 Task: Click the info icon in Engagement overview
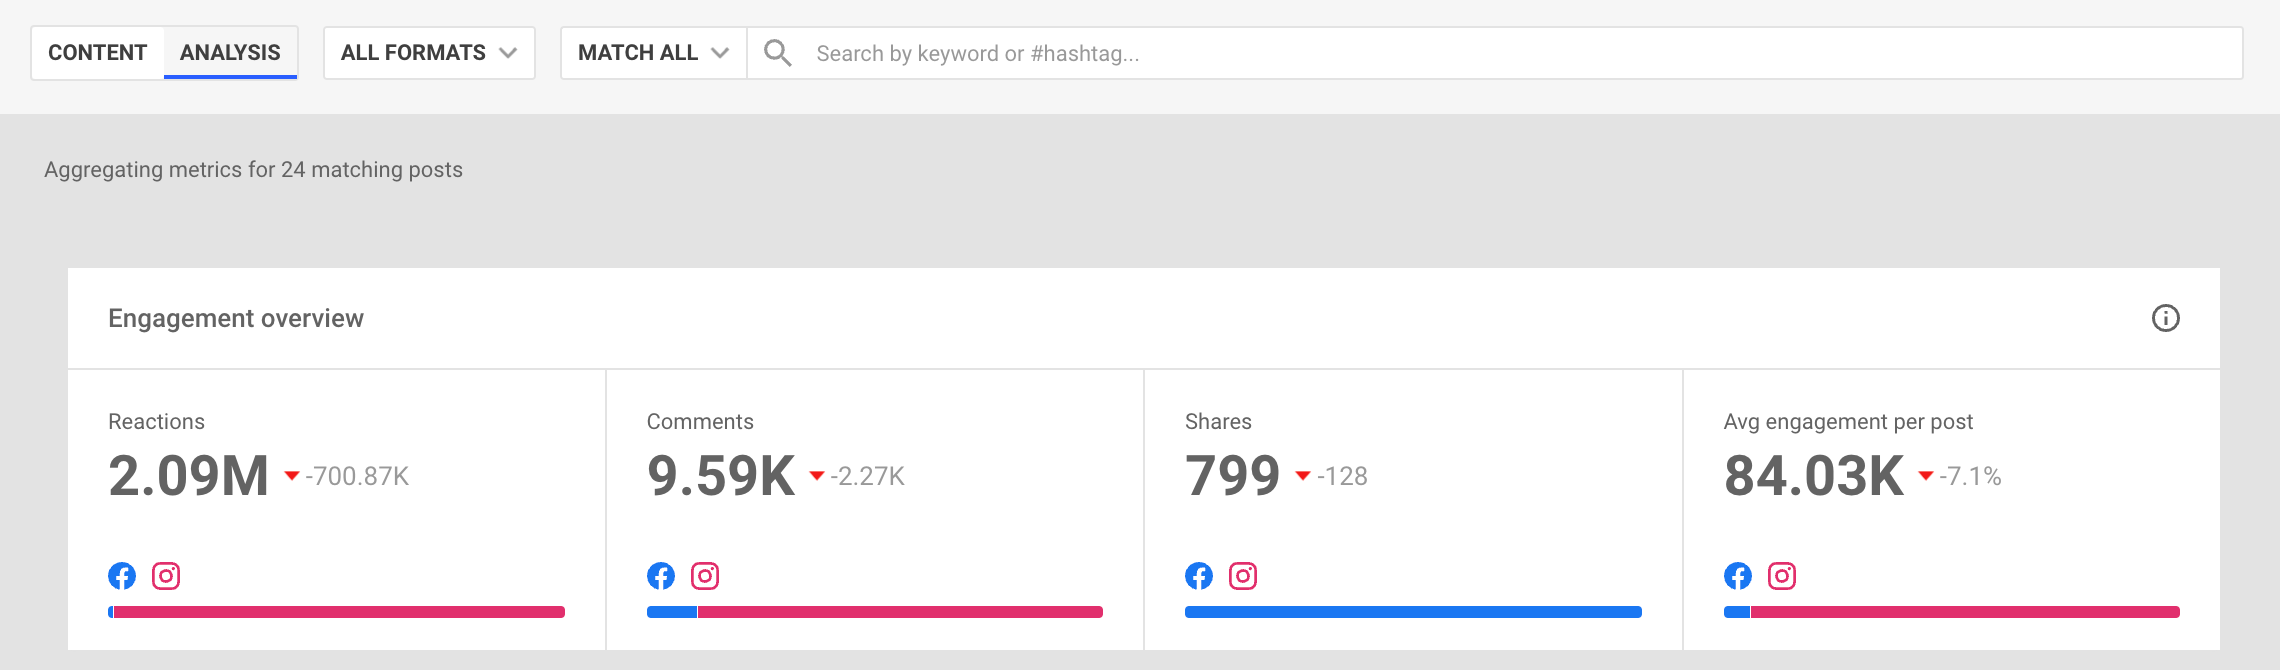click(x=2165, y=318)
